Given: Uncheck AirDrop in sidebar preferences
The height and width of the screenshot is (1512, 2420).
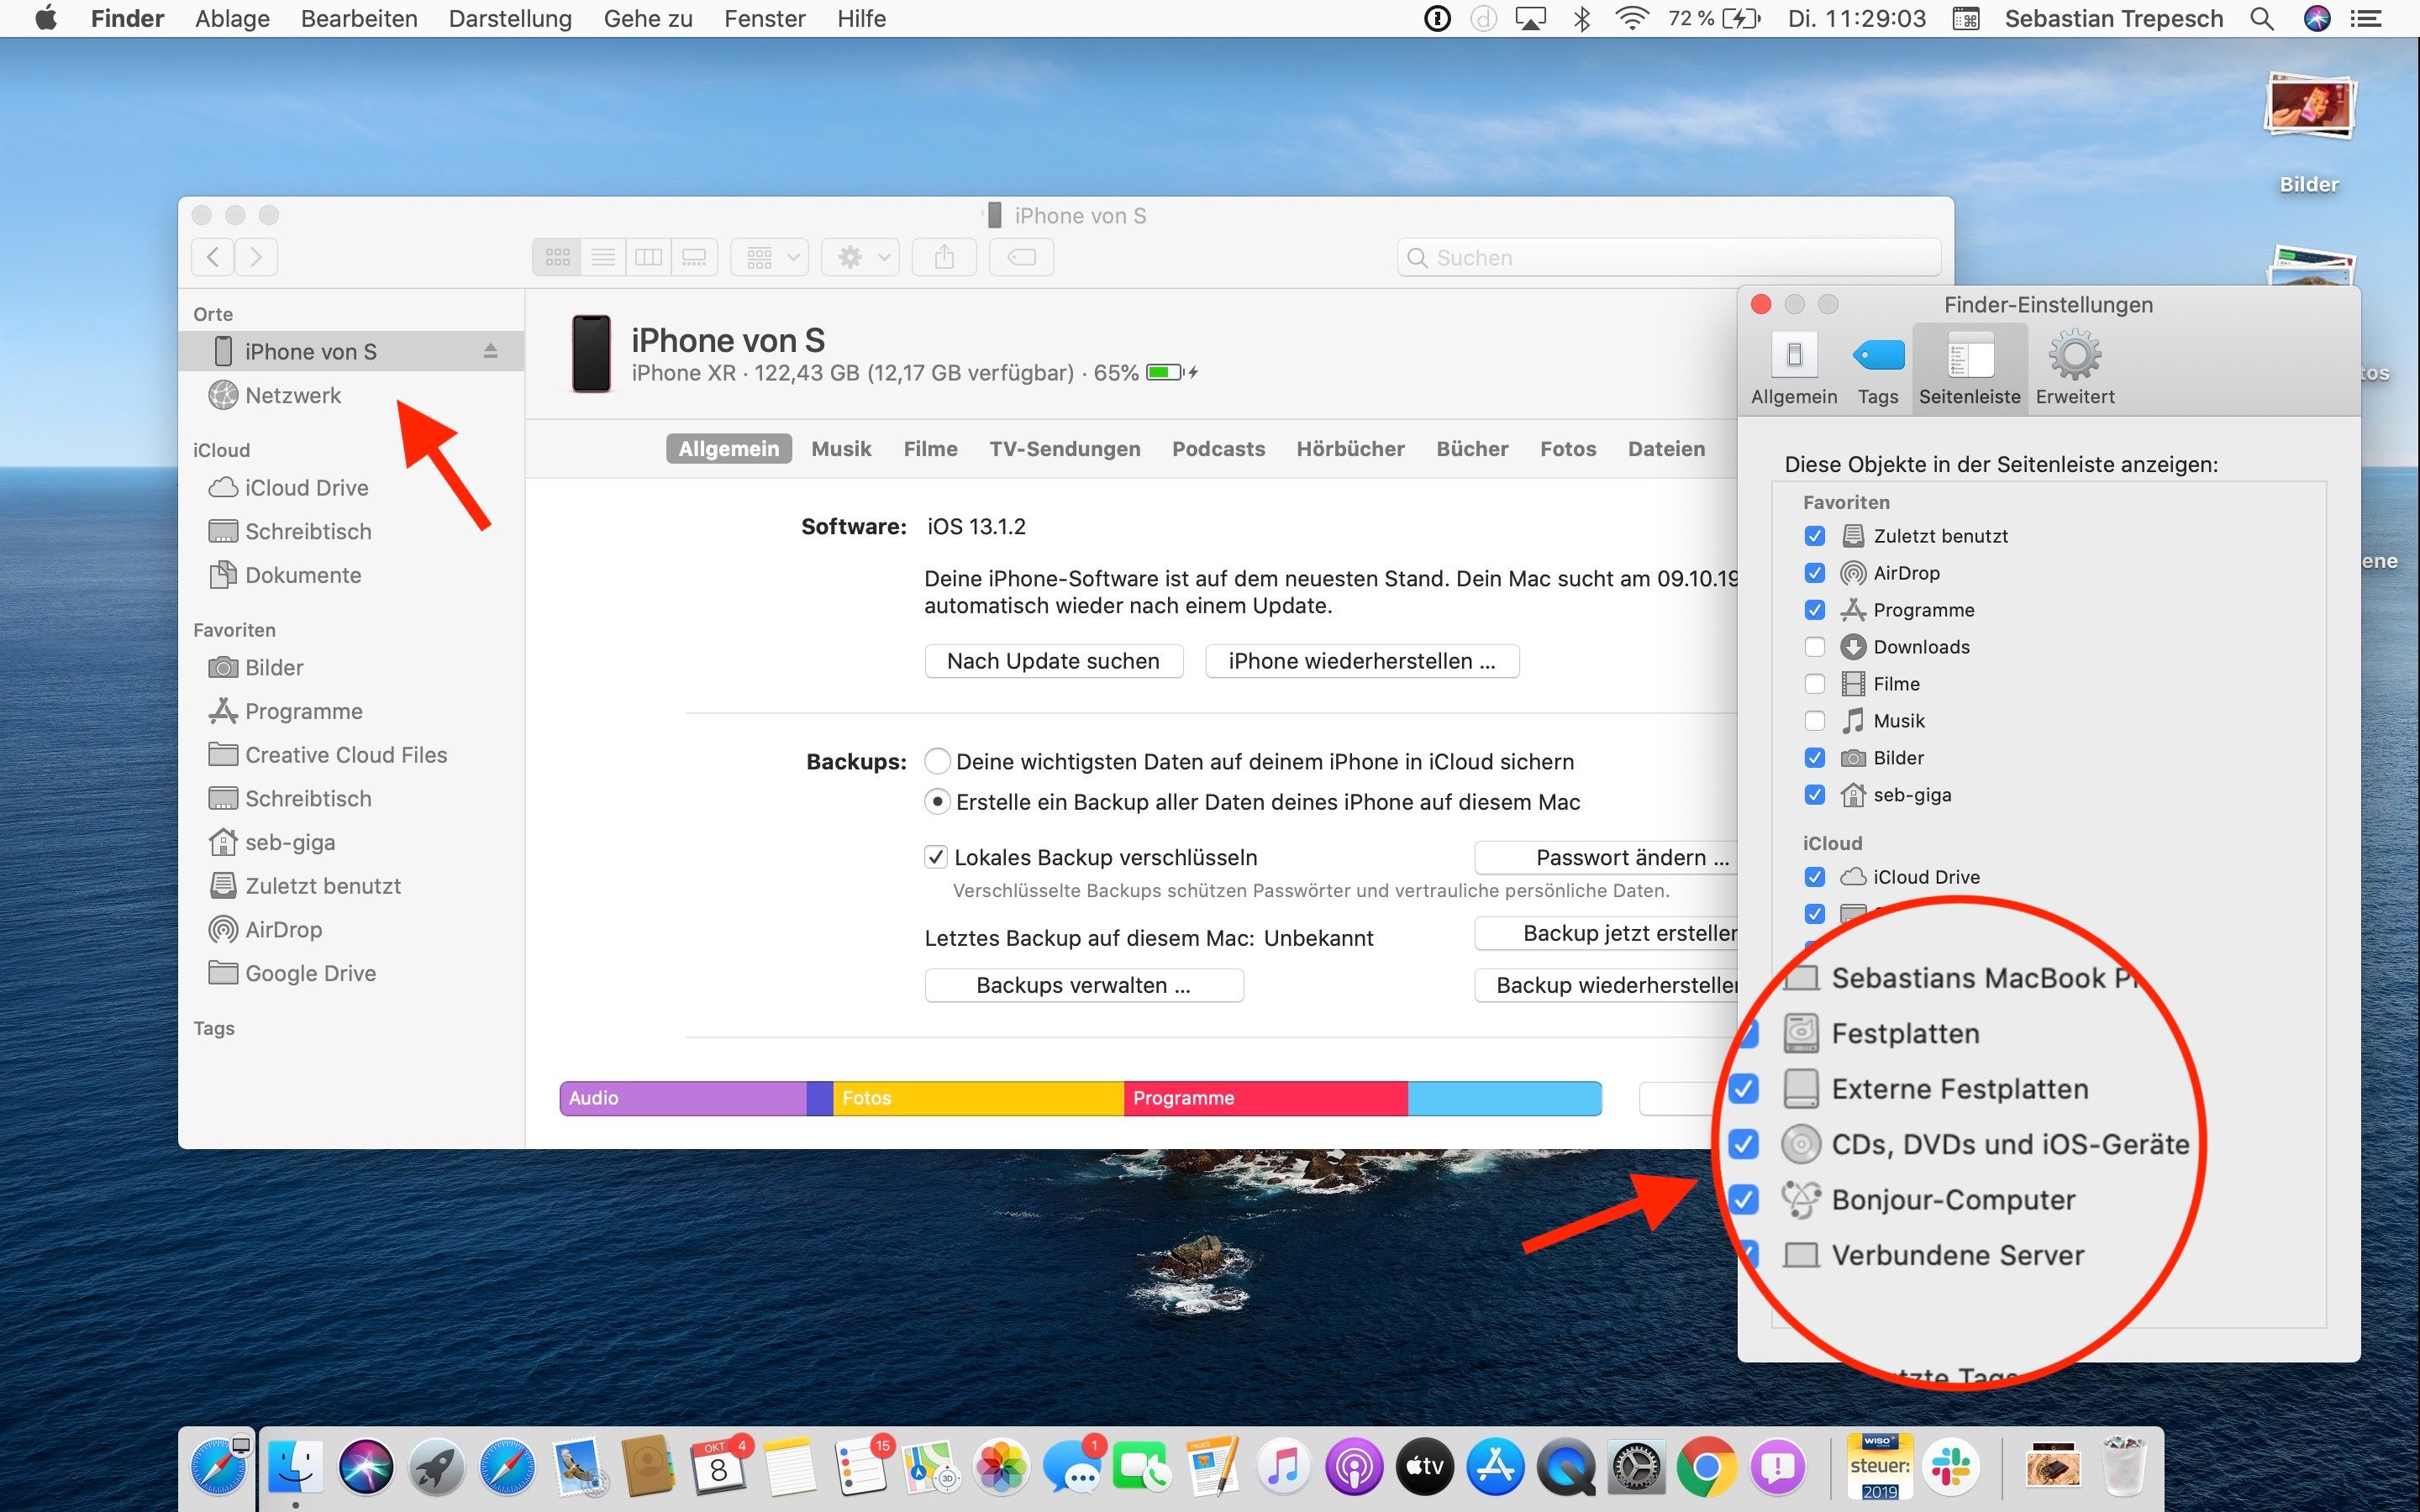Looking at the screenshot, I should [x=1814, y=573].
